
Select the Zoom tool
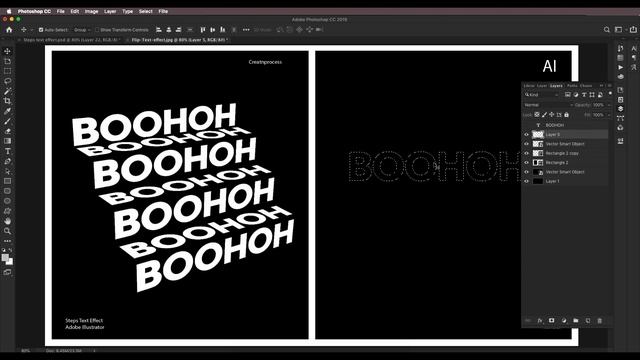click(x=7, y=231)
